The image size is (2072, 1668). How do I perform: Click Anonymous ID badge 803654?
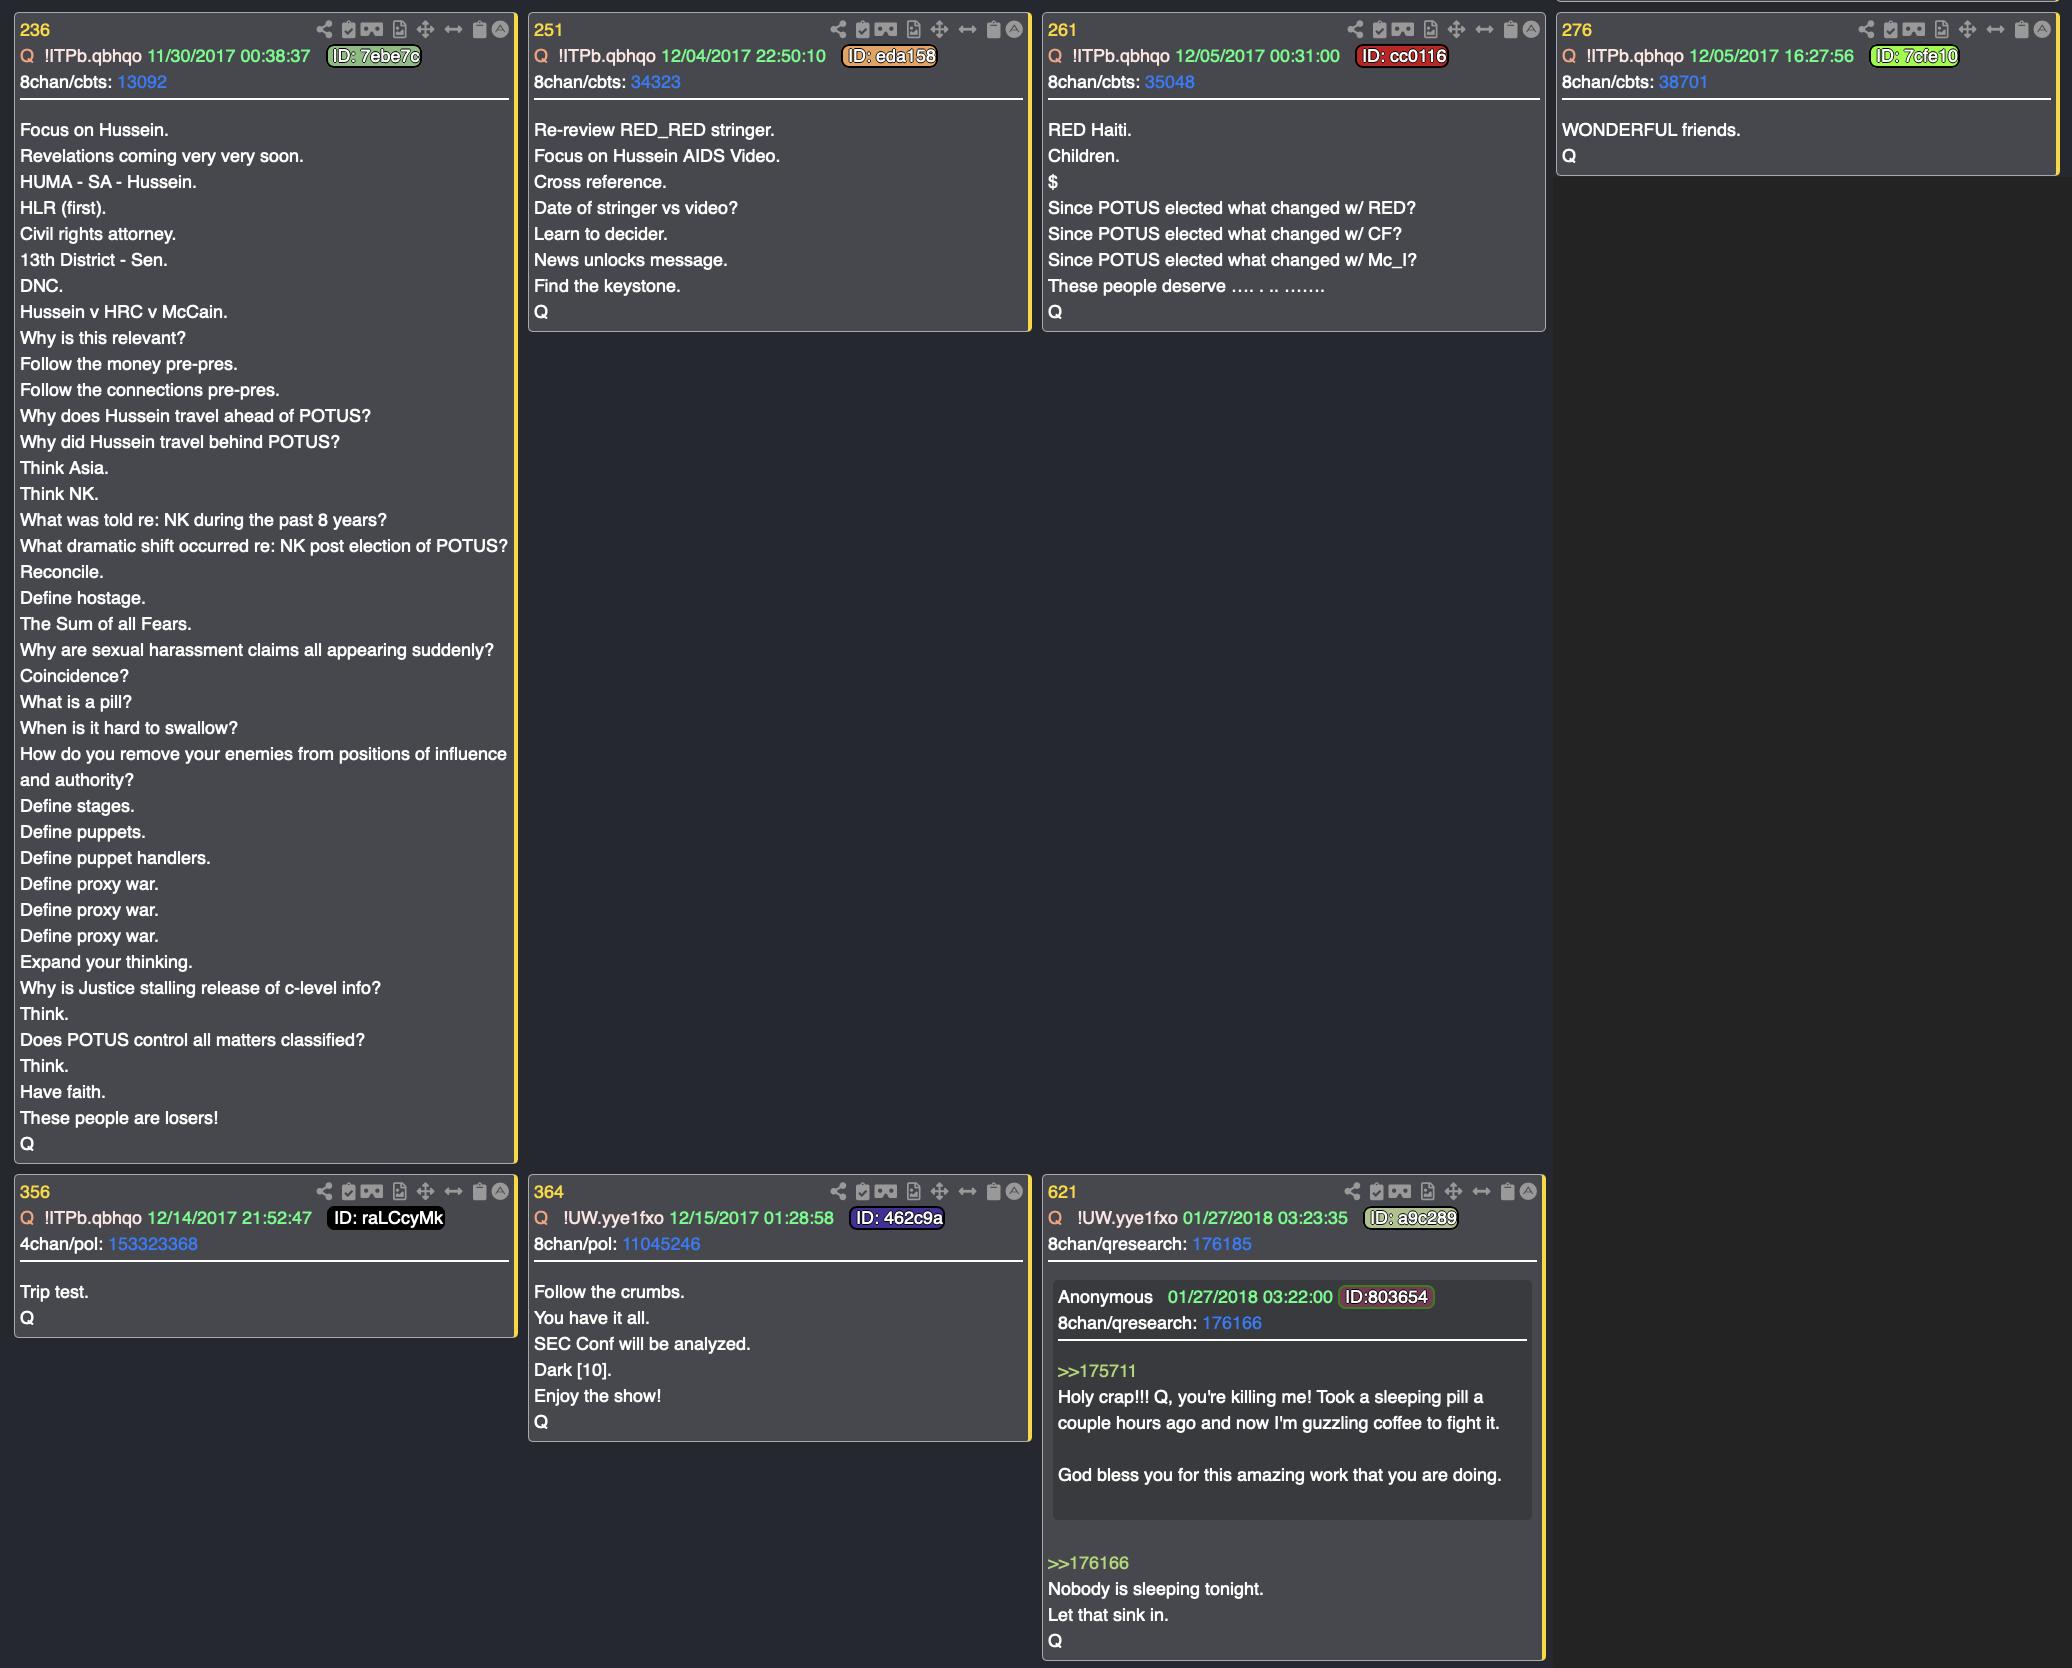coord(1386,1297)
